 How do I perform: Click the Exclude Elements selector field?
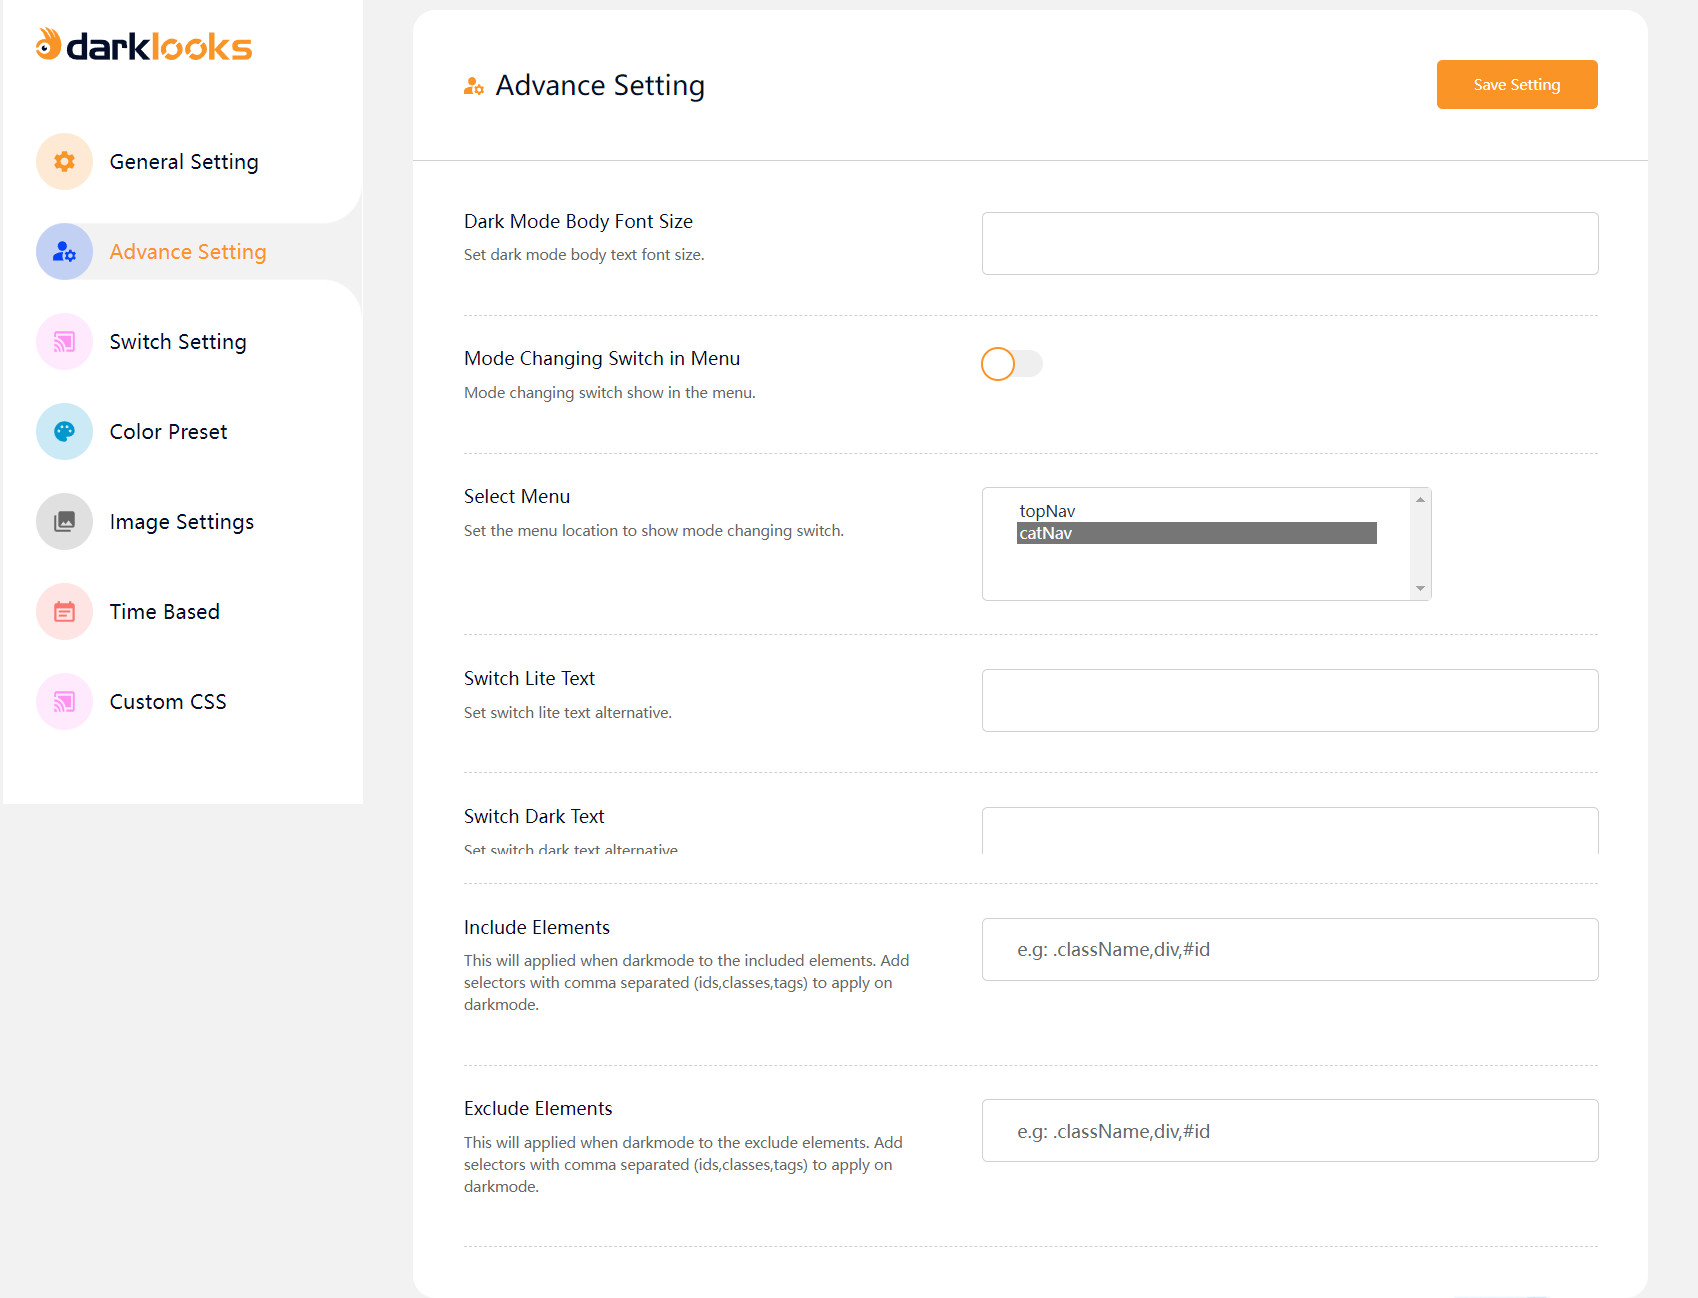1289,1131
